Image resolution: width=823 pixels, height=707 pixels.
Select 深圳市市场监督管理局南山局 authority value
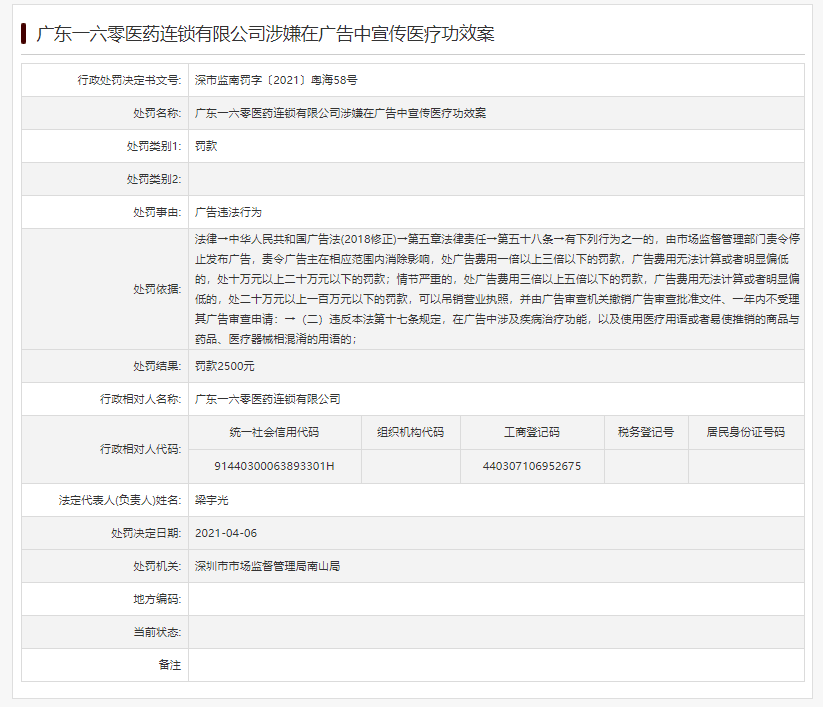268,566
